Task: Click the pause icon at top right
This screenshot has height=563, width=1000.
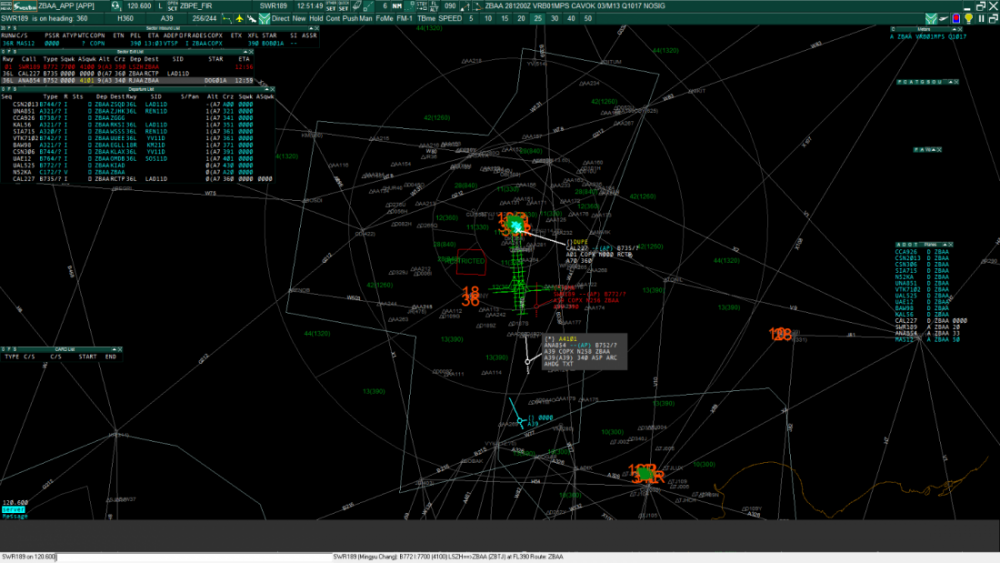Action: (x=982, y=18)
